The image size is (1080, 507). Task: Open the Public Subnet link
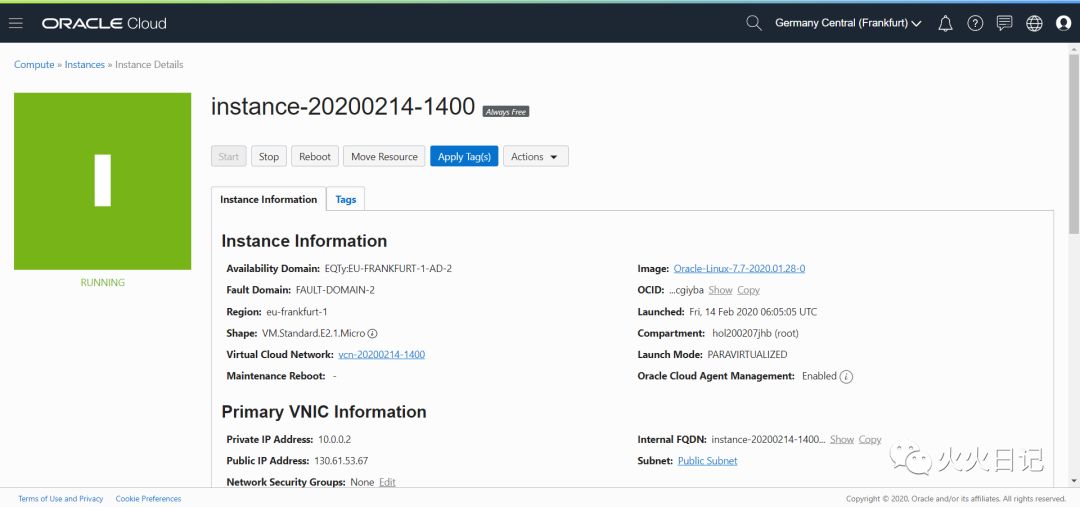707,461
